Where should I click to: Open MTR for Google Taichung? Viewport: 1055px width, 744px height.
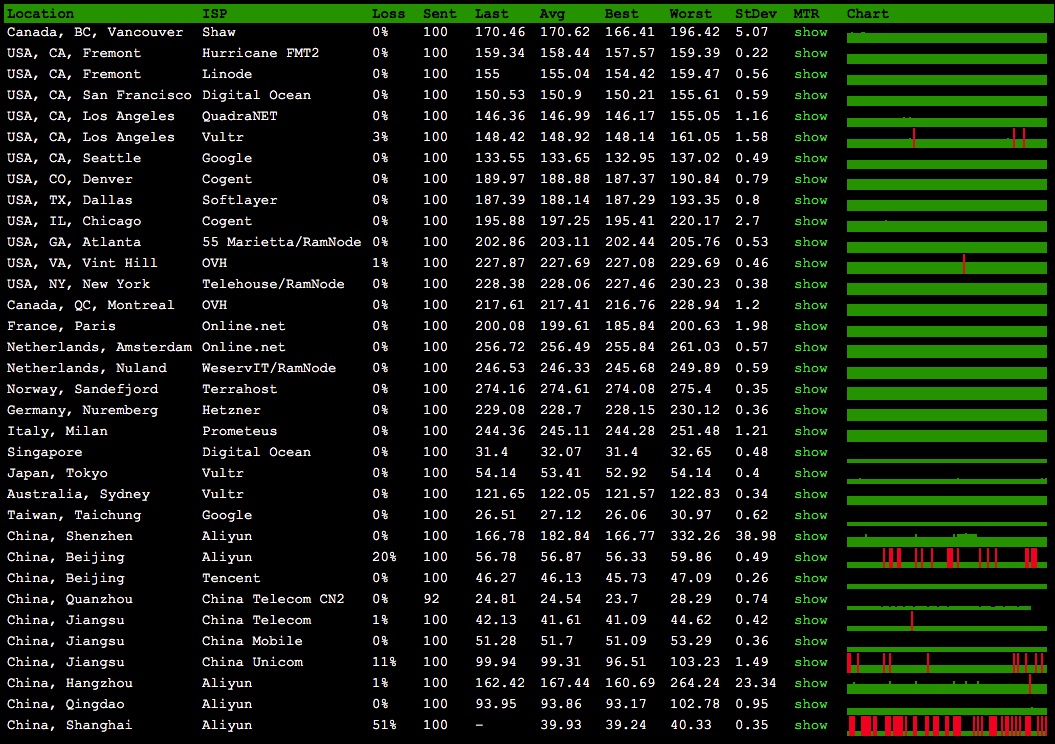click(x=810, y=515)
